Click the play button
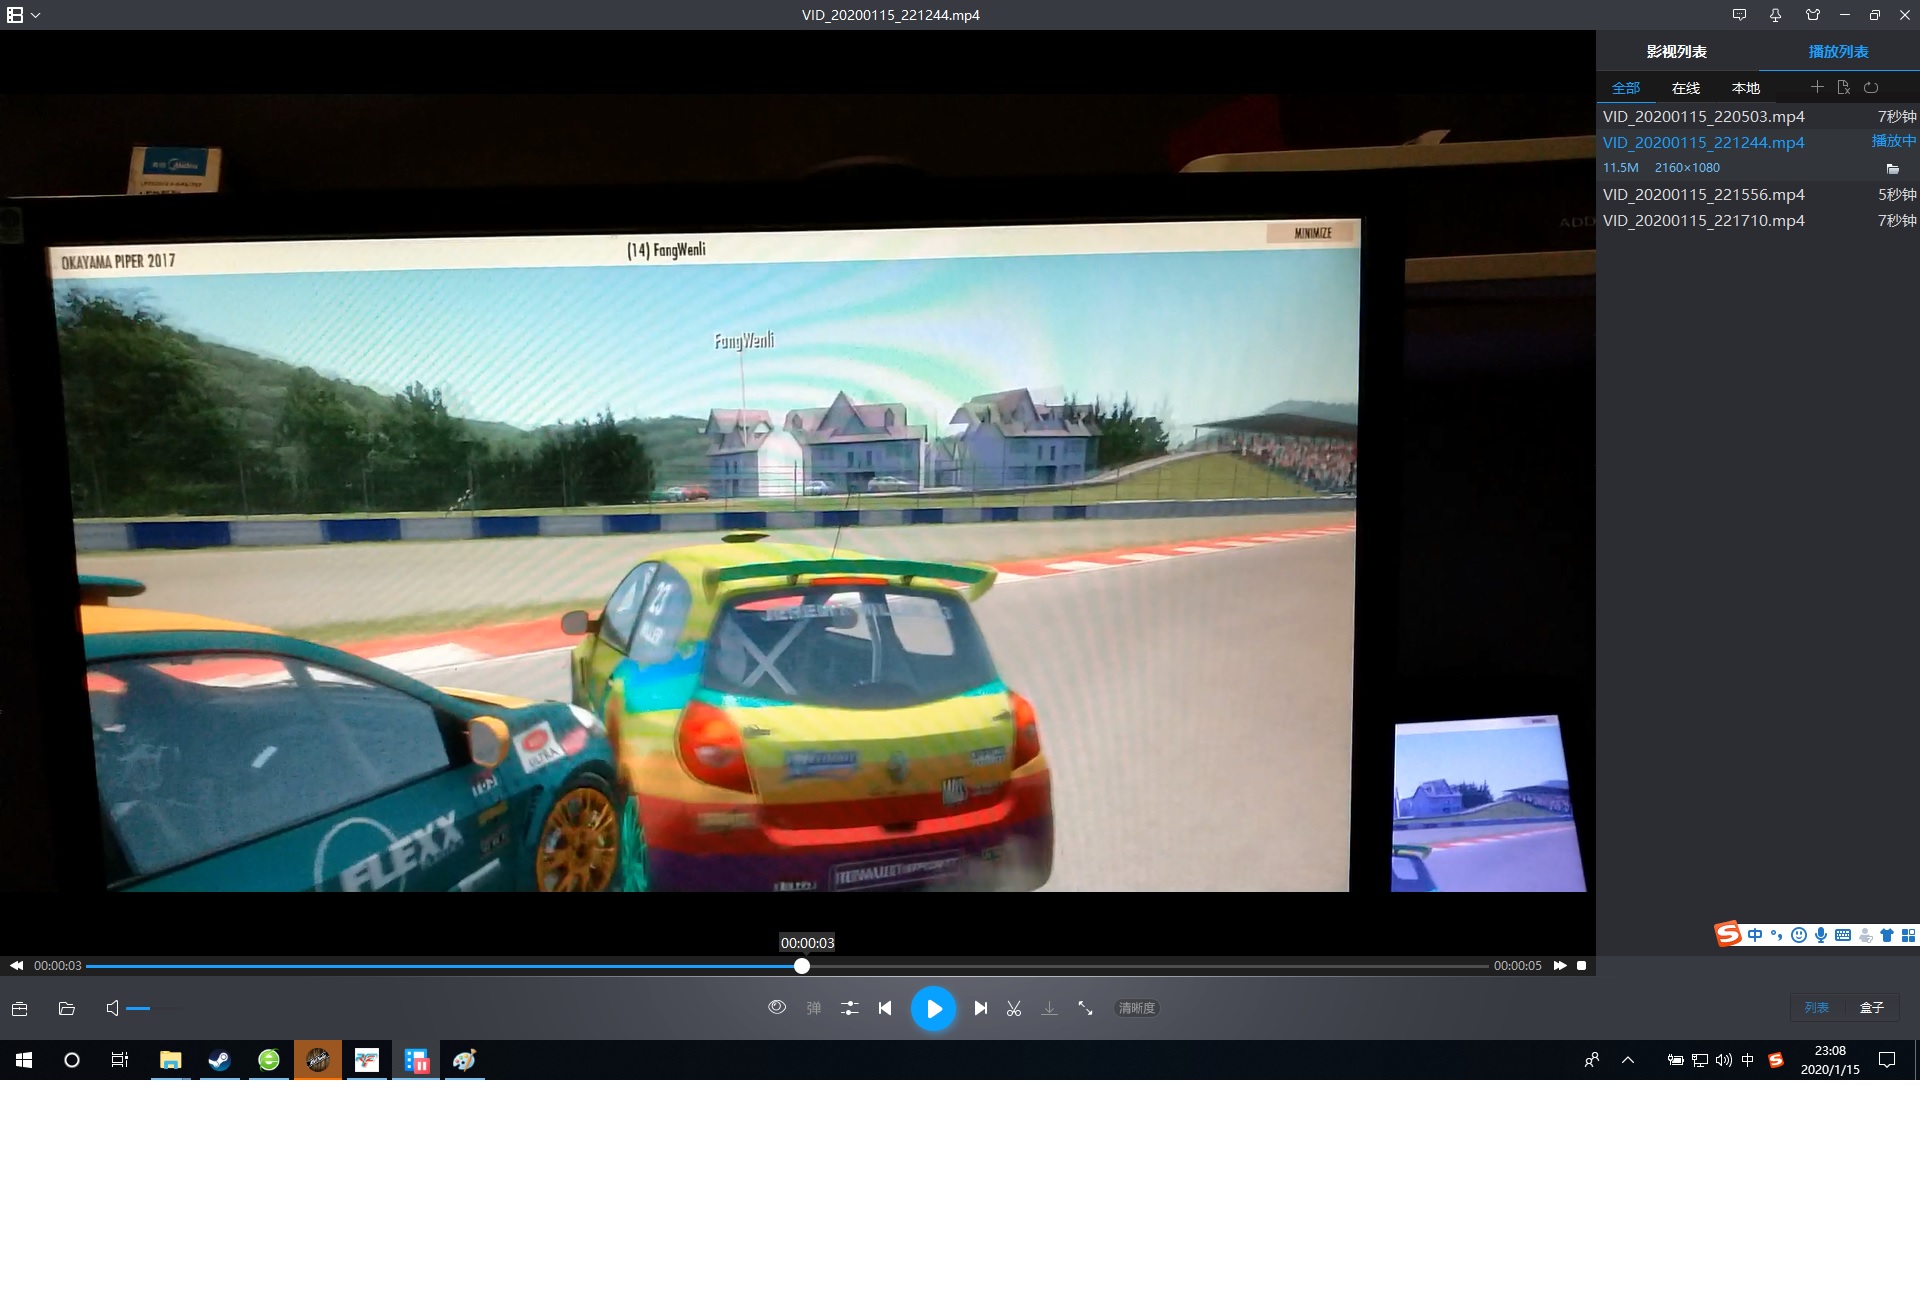This screenshot has height=1293, width=1920. point(933,1008)
